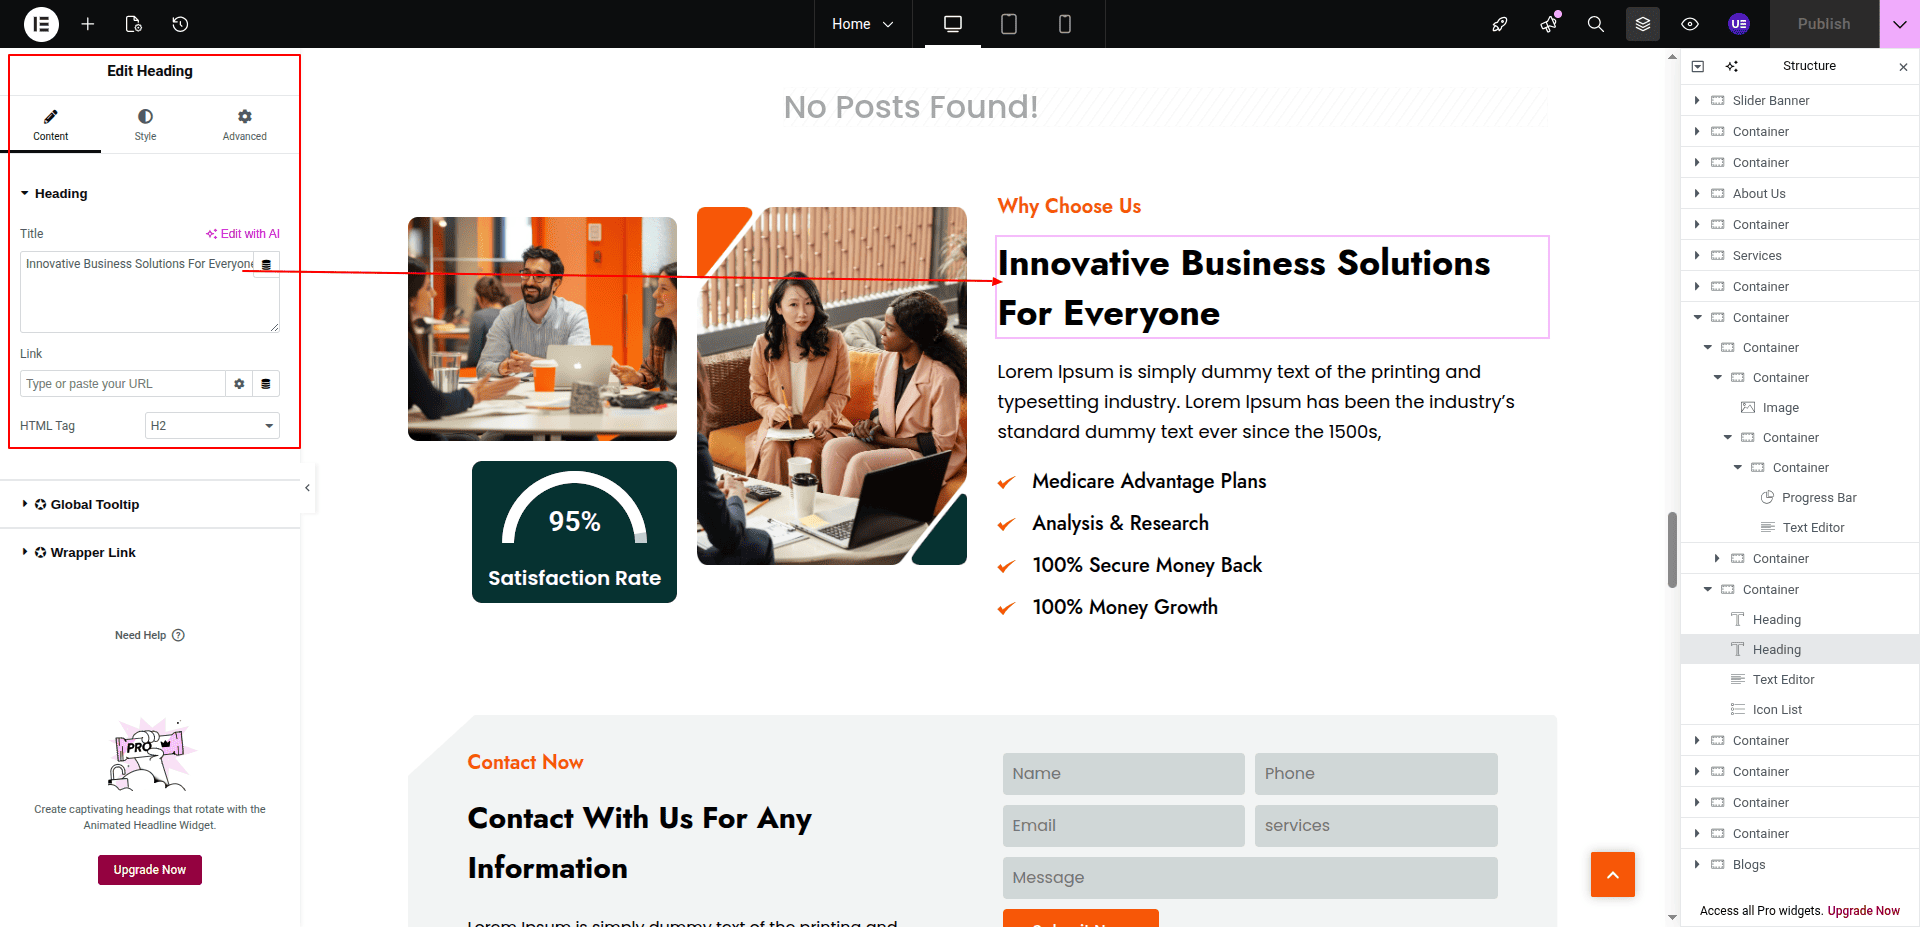Click the Title text area

150,292
